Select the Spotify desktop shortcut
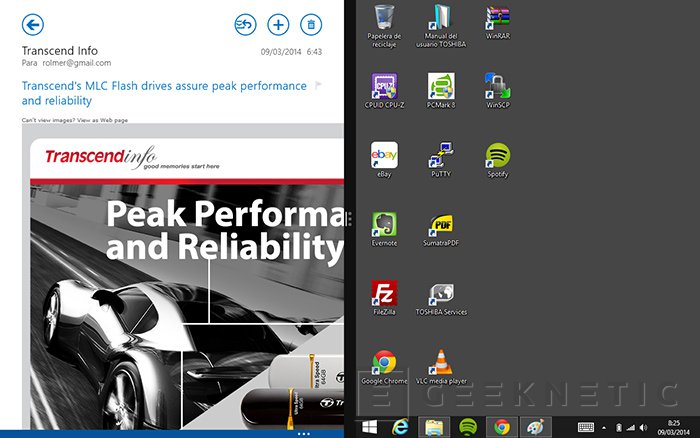The height and width of the screenshot is (438, 700). pos(498,160)
